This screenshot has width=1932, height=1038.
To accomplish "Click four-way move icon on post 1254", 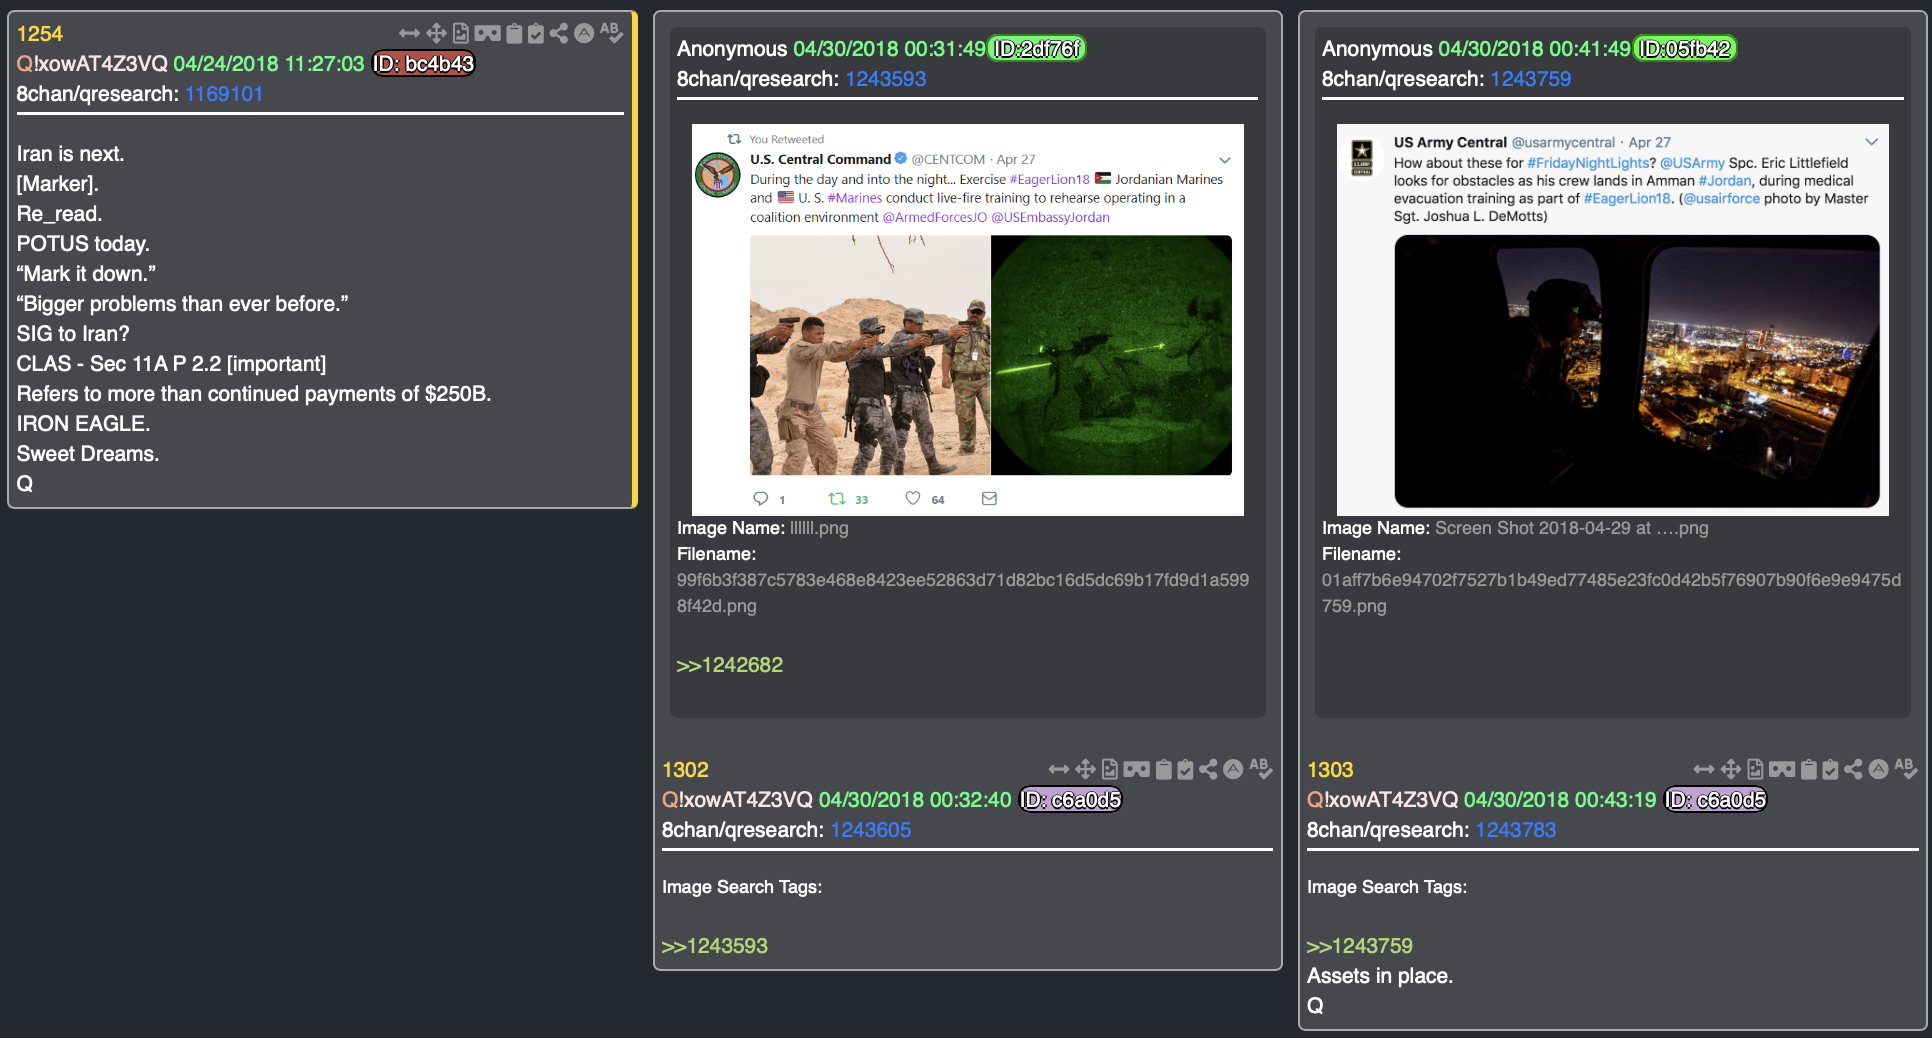I will (436, 33).
